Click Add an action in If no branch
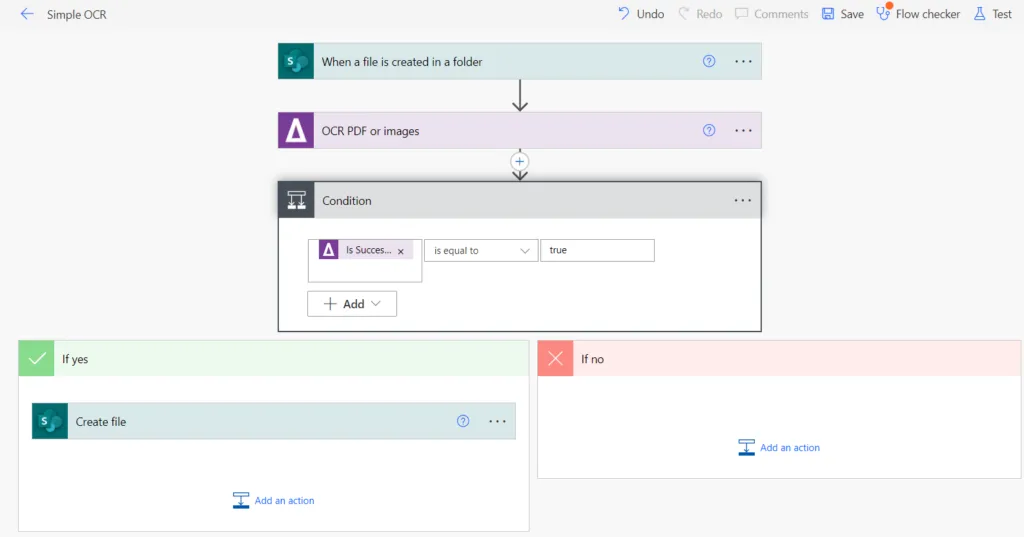Screen dimensions: 1024x537 tap(779, 448)
